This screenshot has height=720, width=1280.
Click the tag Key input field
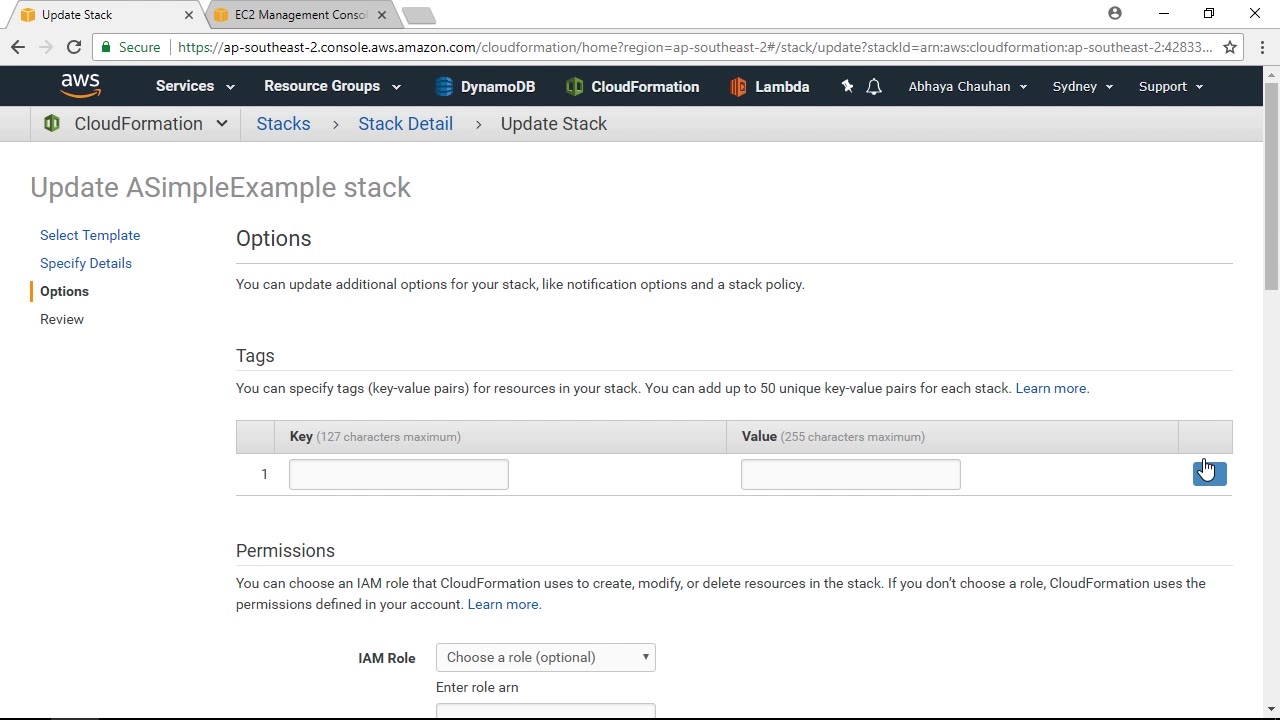pos(399,474)
